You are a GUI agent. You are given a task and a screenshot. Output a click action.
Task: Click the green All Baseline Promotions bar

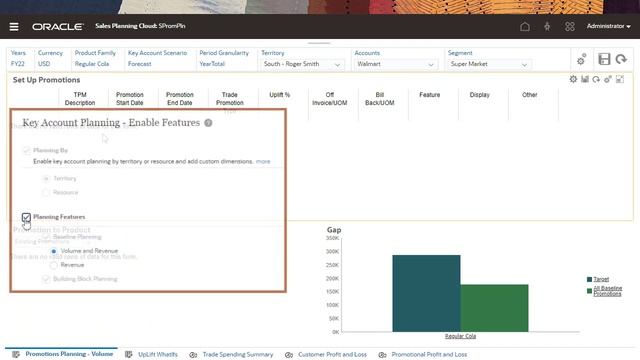click(x=494, y=308)
